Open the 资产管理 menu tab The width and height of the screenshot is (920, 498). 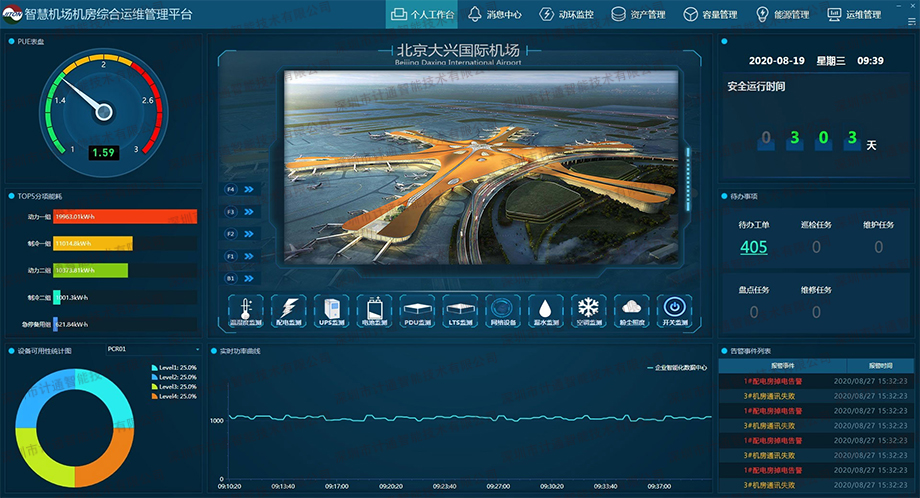tap(638, 15)
